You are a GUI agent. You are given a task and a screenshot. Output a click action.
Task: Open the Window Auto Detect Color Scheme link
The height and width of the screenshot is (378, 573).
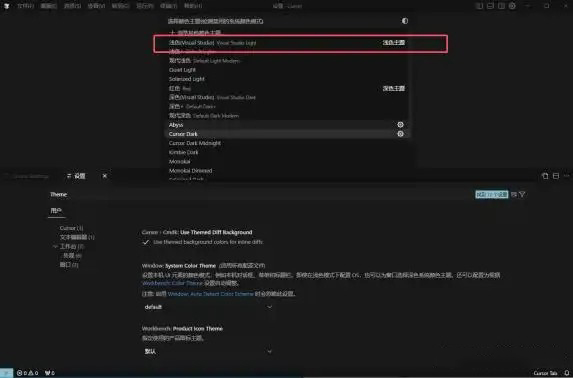coord(210,294)
